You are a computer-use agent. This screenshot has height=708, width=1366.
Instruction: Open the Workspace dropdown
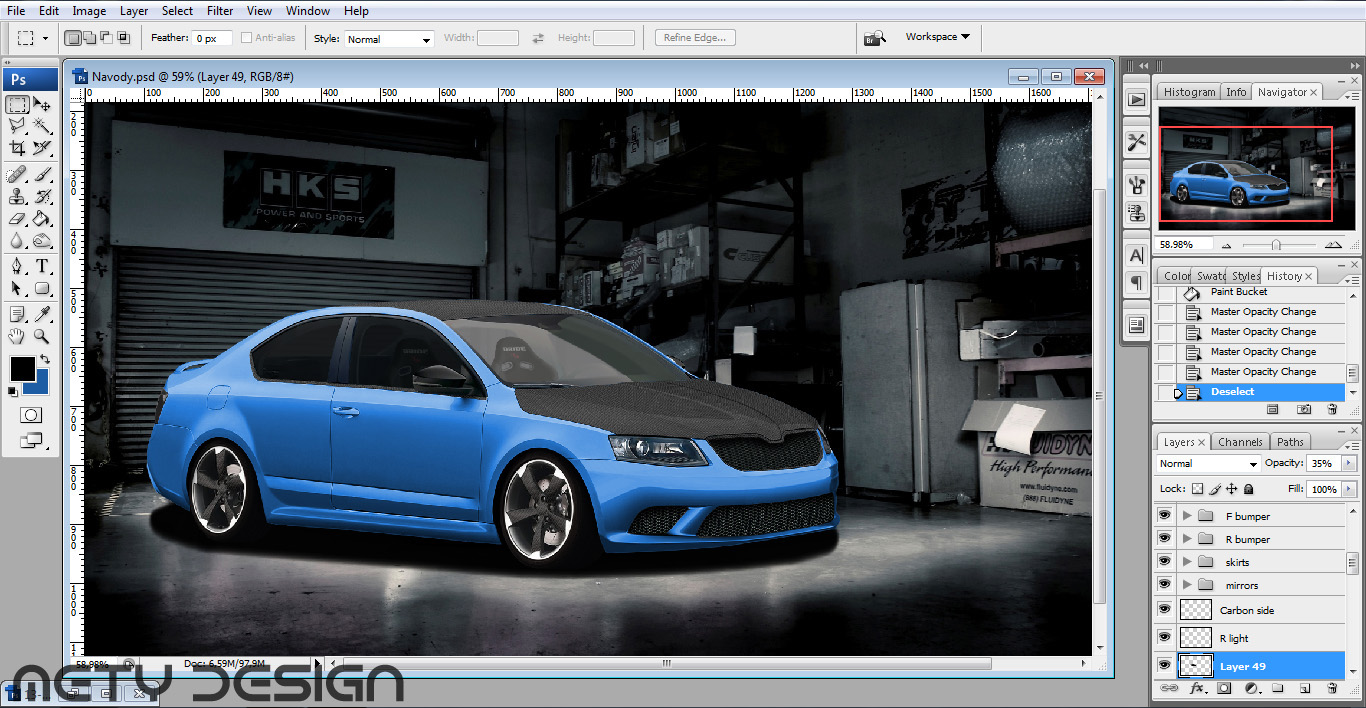coord(937,37)
